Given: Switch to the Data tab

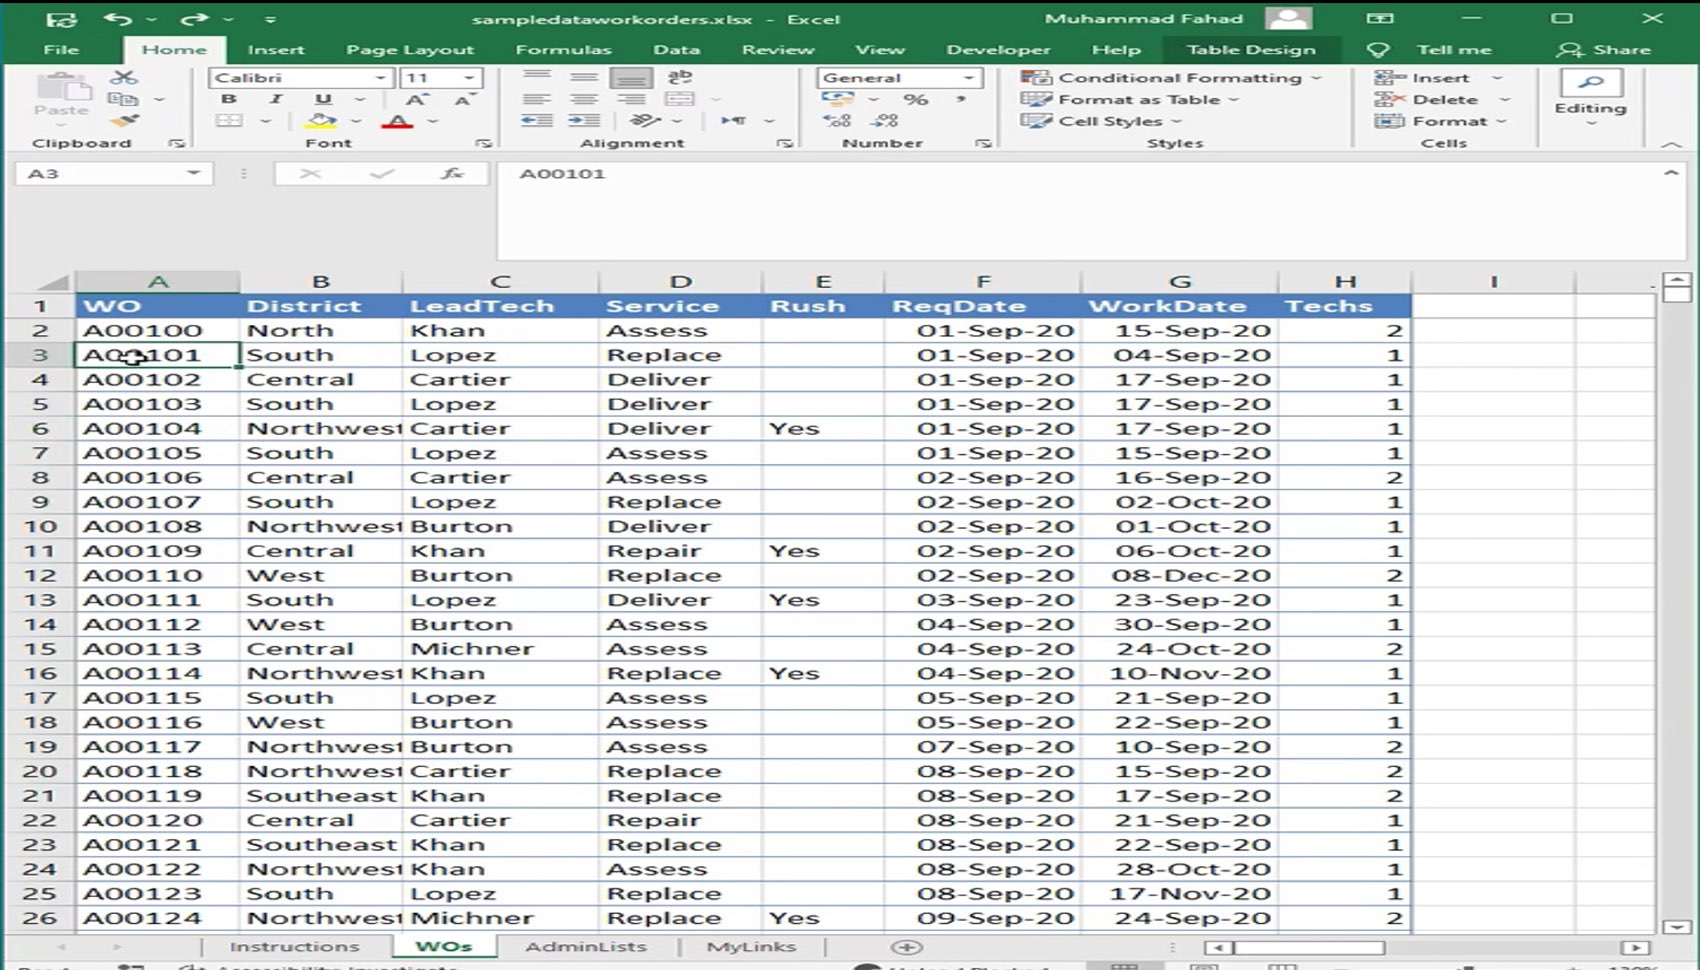Looking at the screenshot, I should tap(677, 49).
